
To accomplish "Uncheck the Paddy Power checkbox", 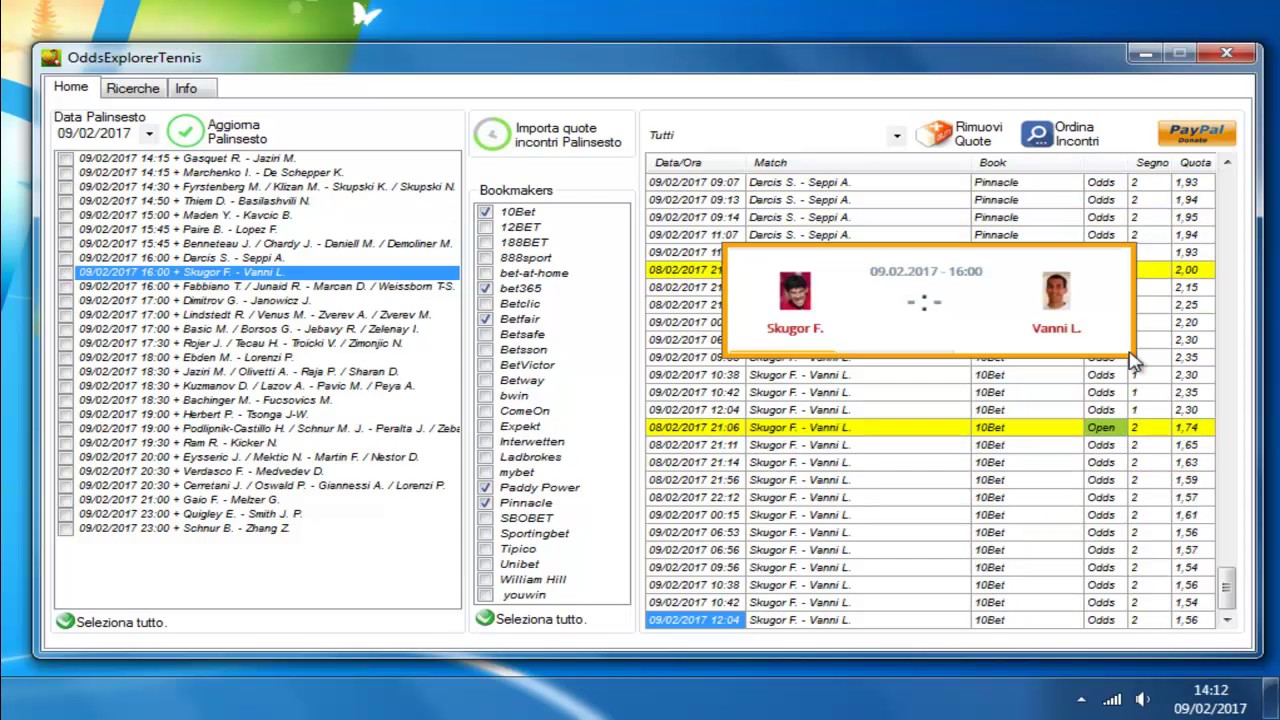I will pyautogui.click(x=485, y=487).
